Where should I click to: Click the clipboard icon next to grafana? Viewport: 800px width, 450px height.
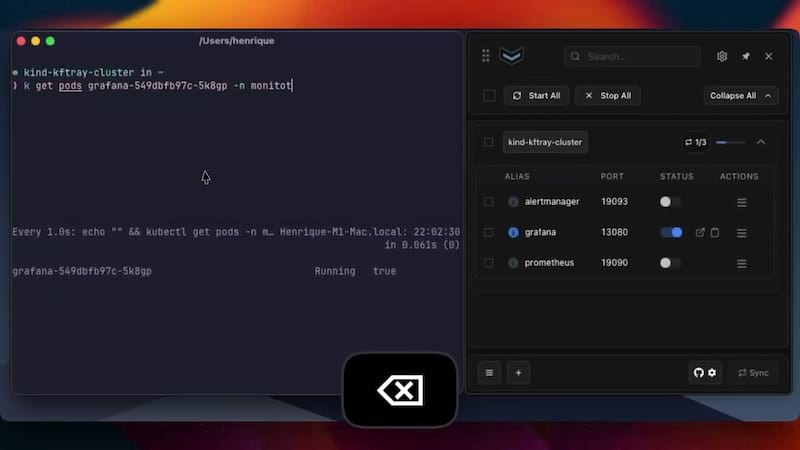tap(715, 232)
